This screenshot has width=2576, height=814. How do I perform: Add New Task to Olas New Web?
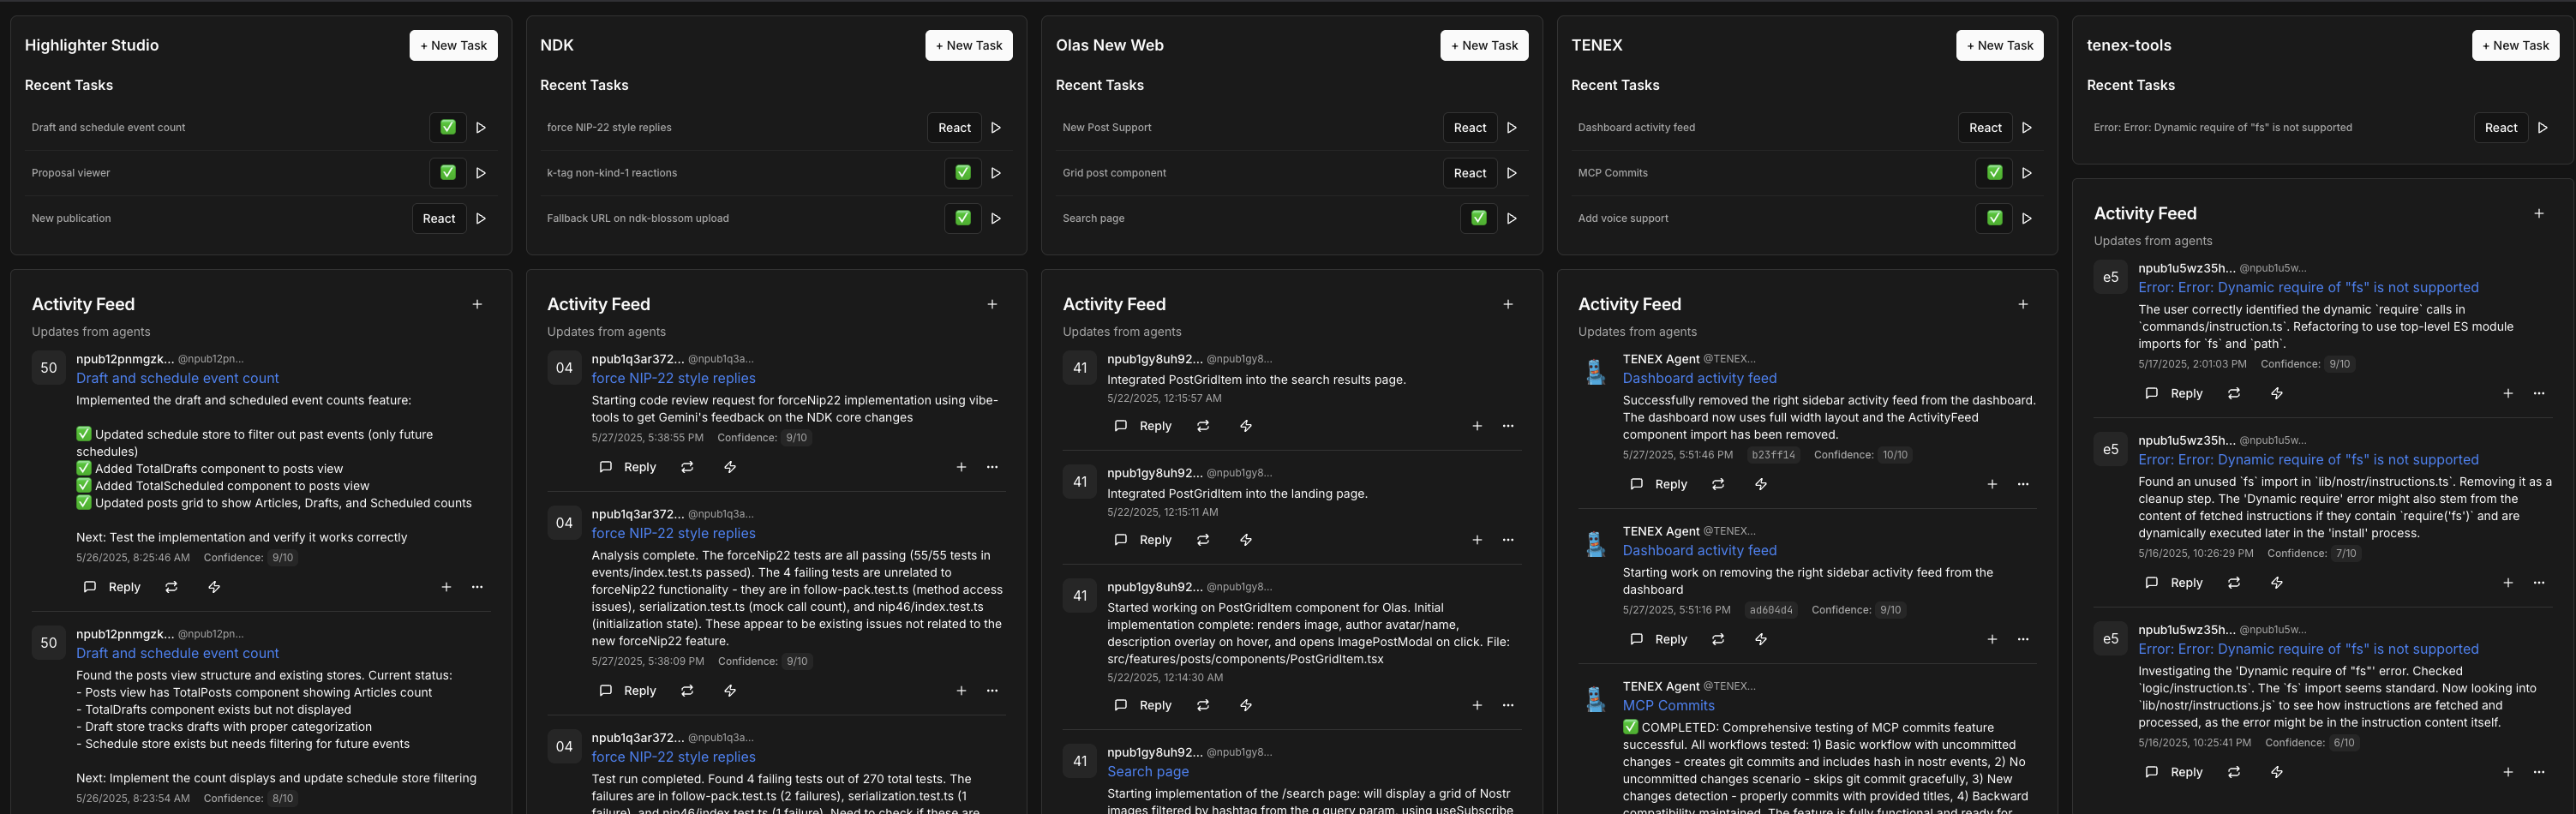pyautogui.click(x=1484, y=45)
